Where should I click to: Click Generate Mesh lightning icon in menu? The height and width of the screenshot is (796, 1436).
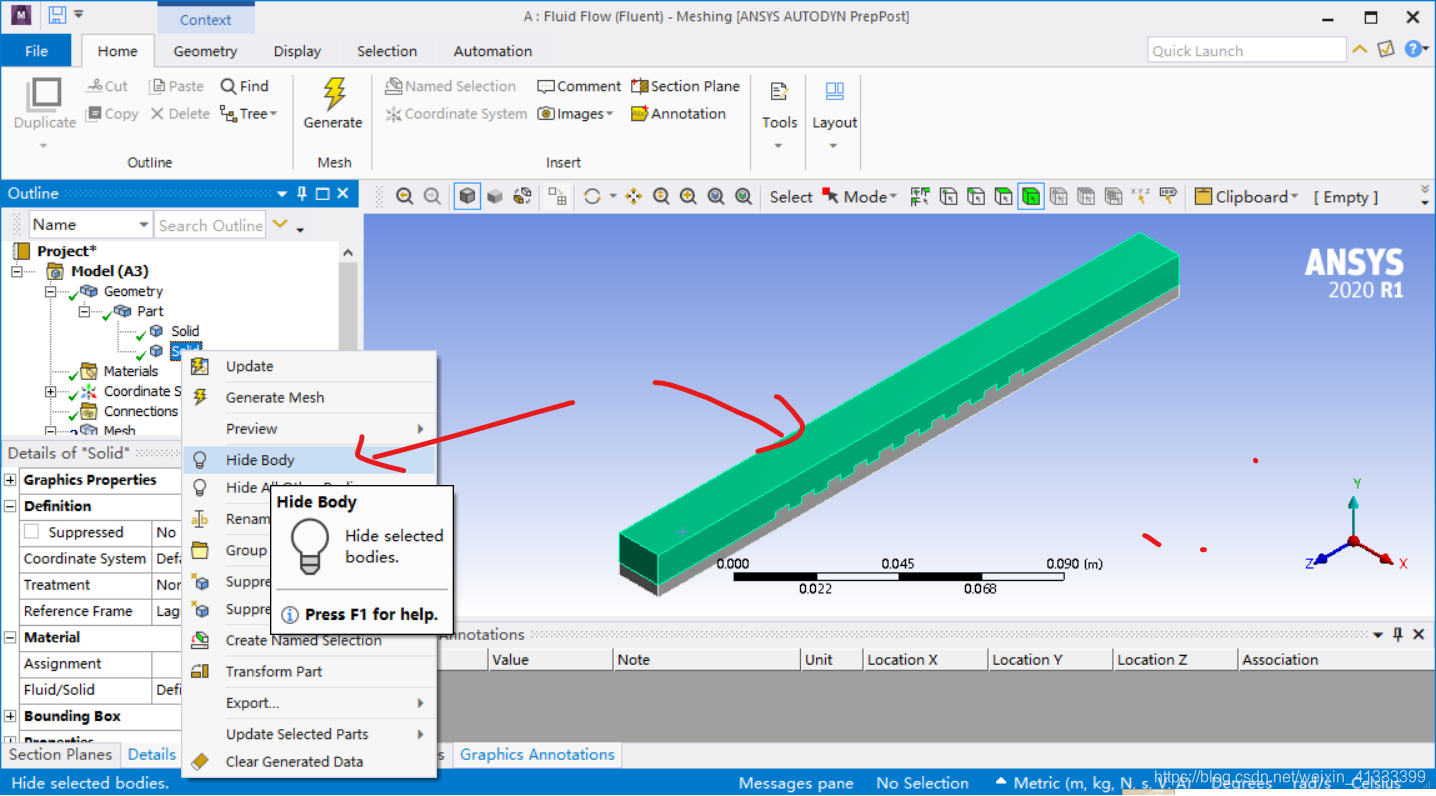[200, 397]
